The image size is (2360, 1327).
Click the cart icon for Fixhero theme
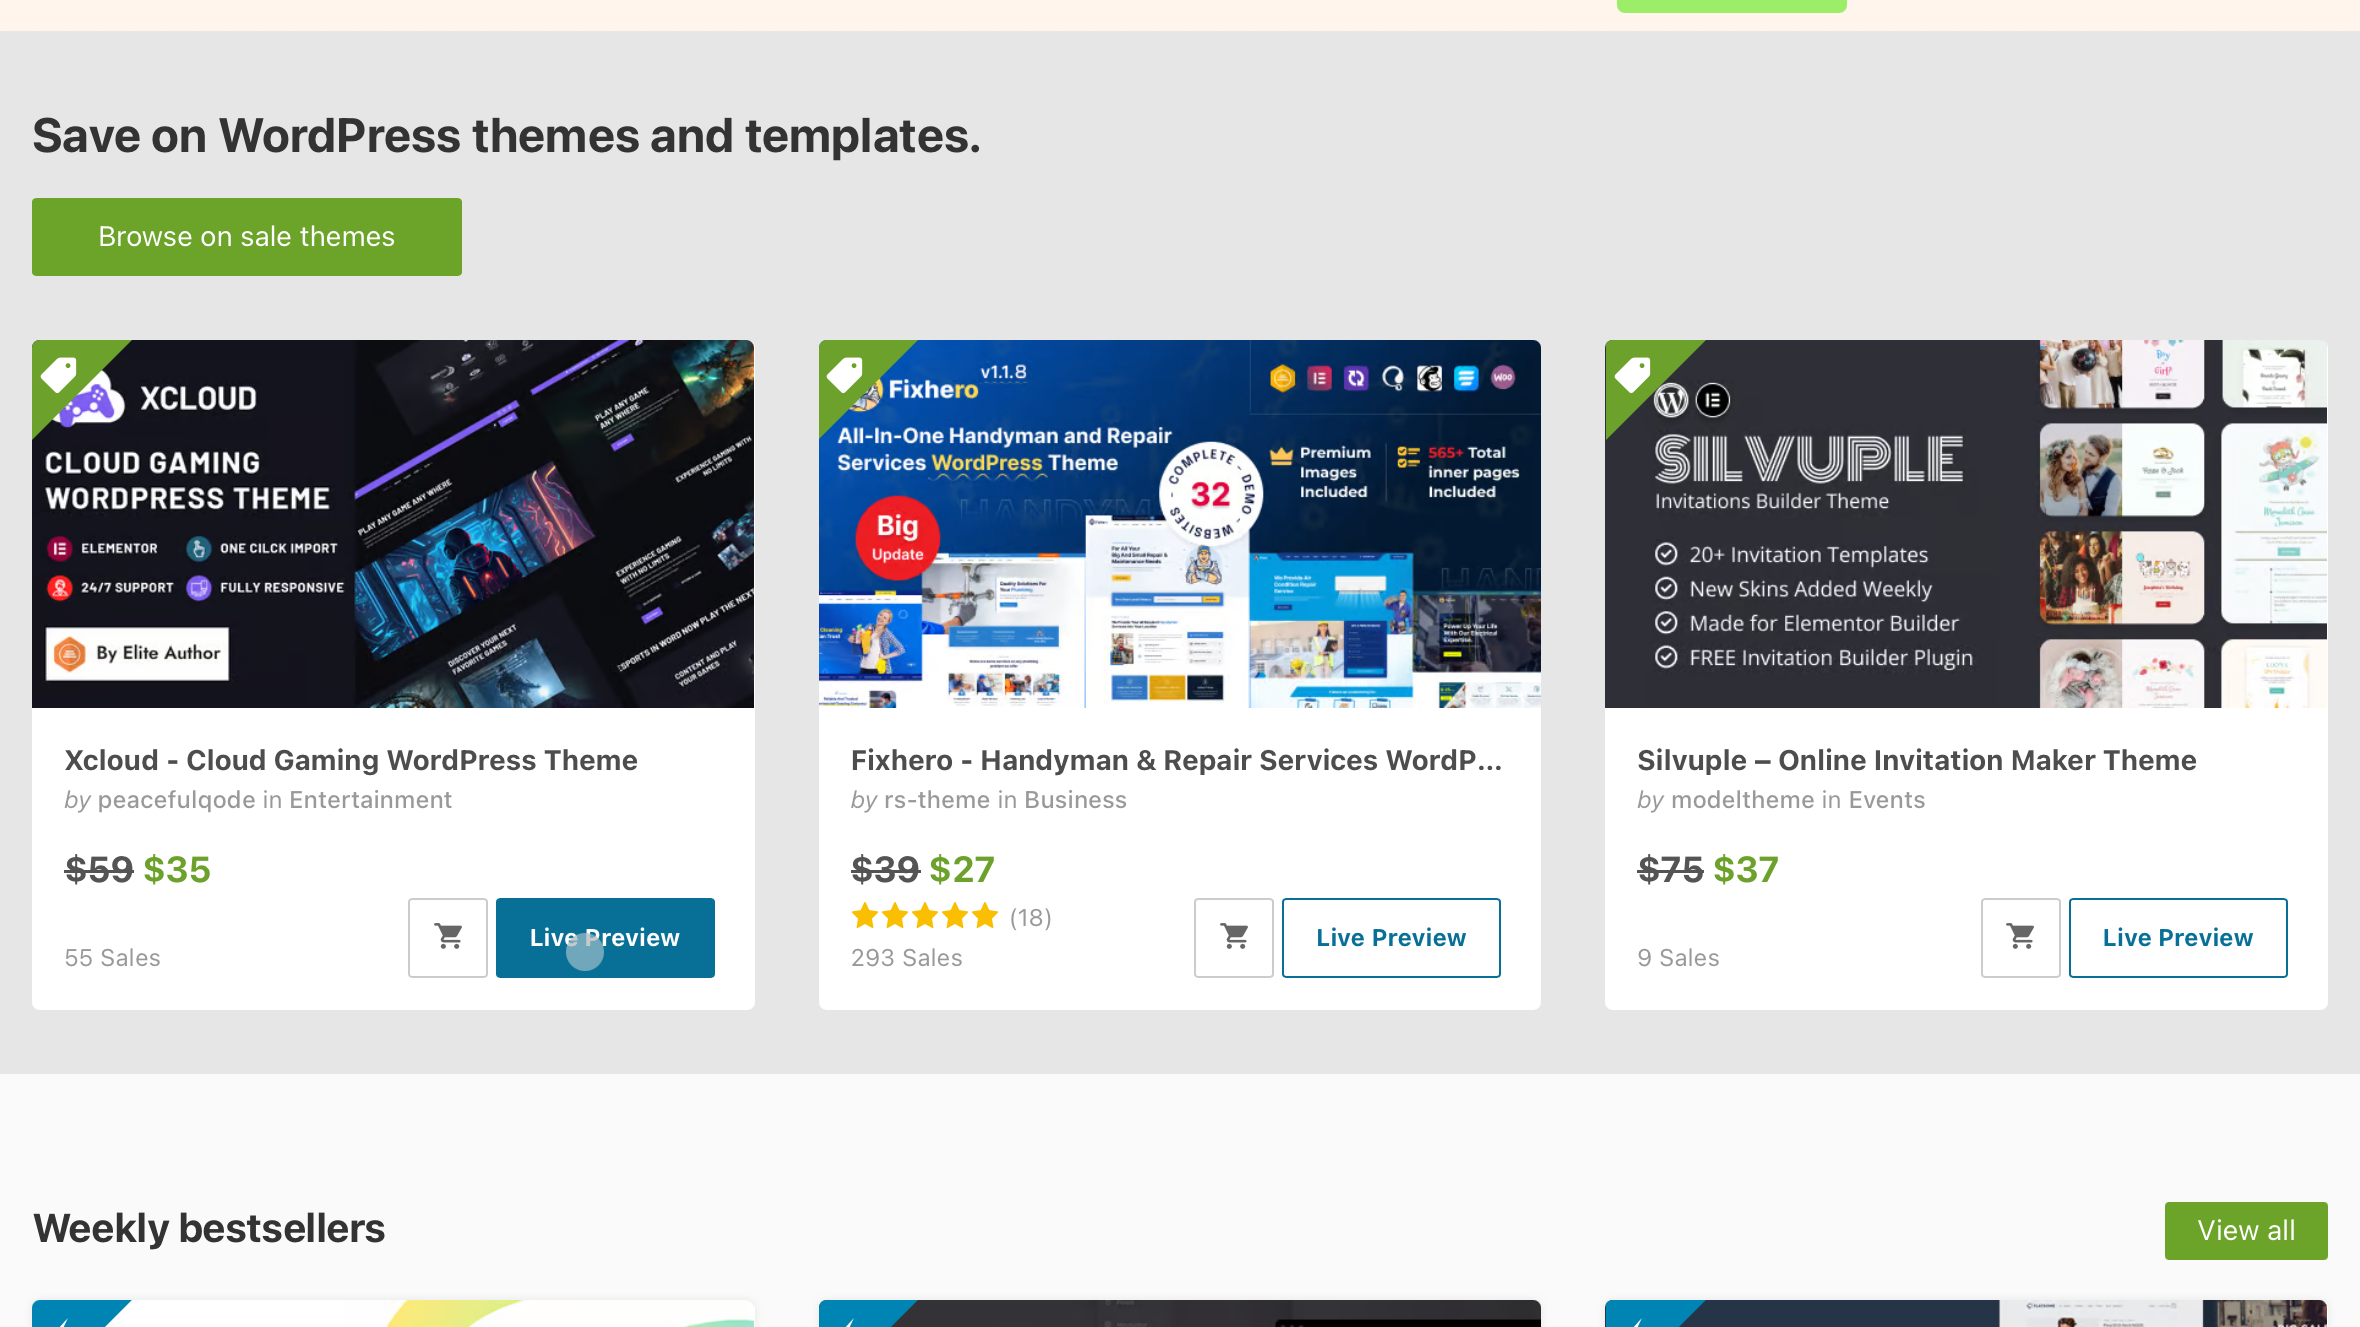pos(1233,937)
